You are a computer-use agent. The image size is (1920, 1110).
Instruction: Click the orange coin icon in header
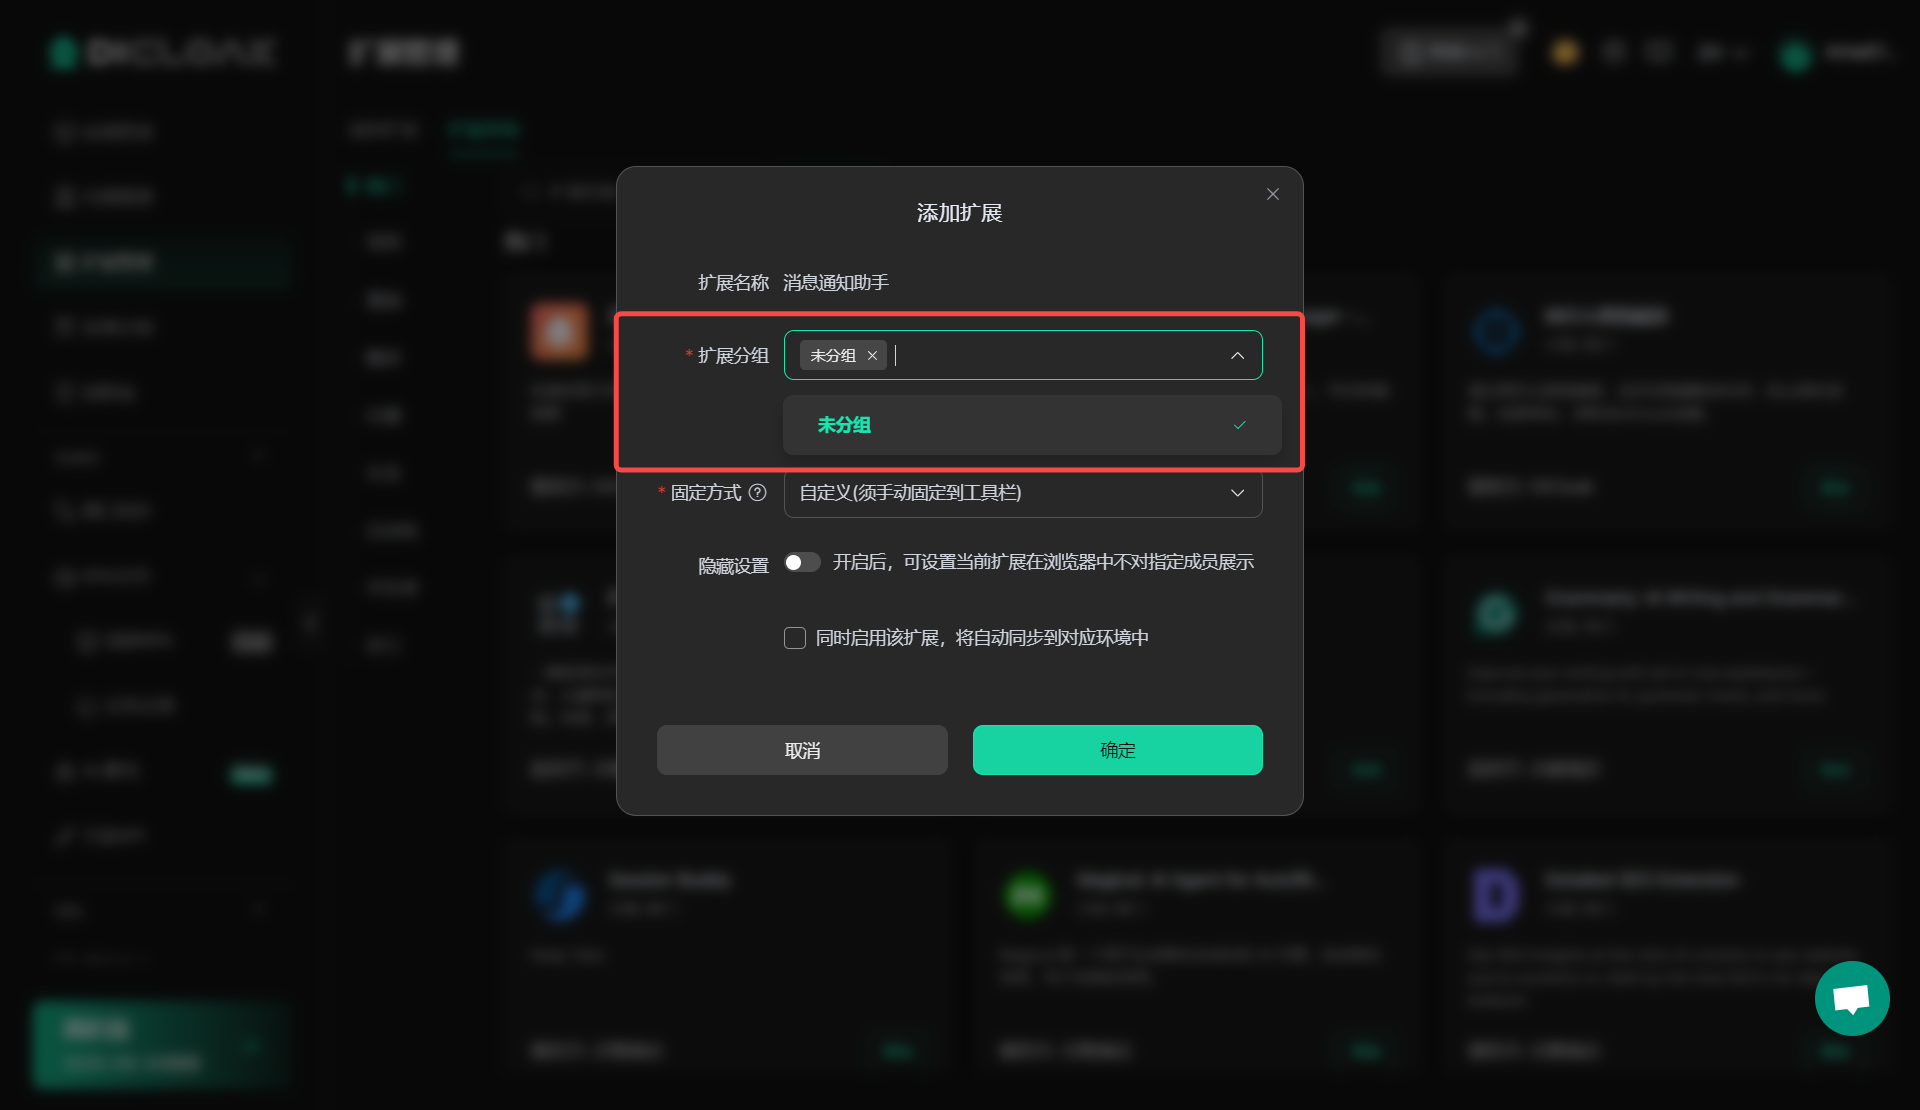click(x=1565, y=52)
